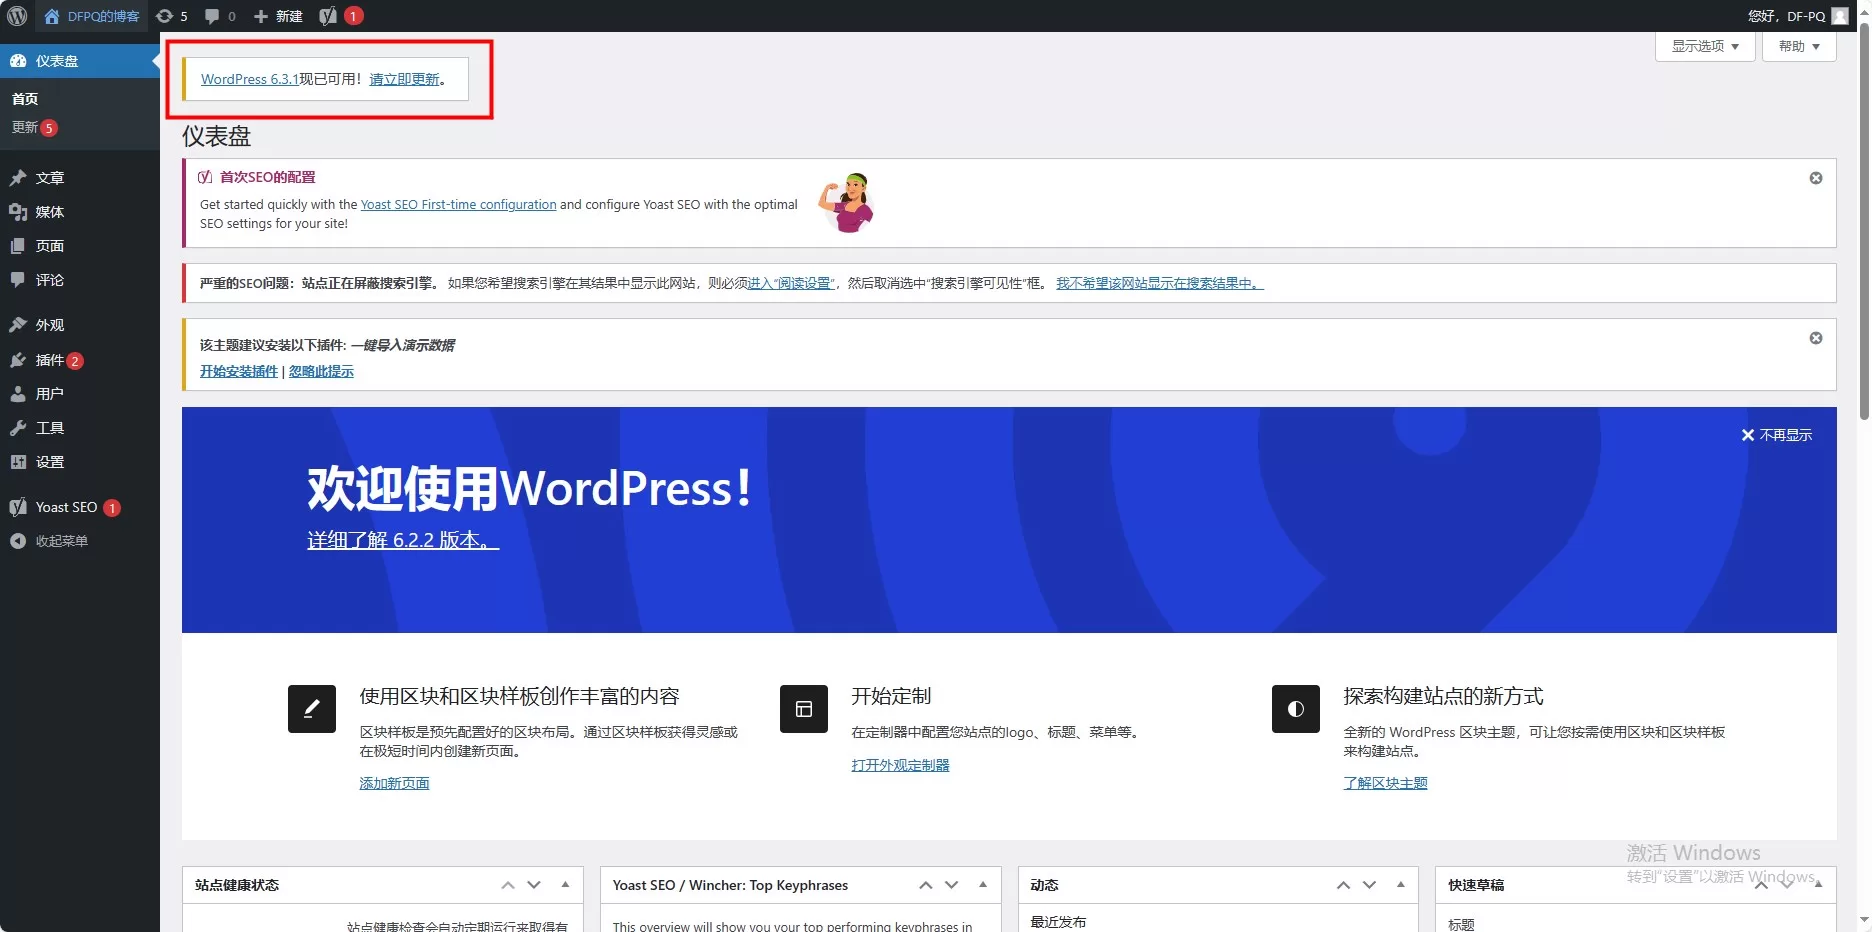Open the 进入"阅读设置" link

pos(791,283)
